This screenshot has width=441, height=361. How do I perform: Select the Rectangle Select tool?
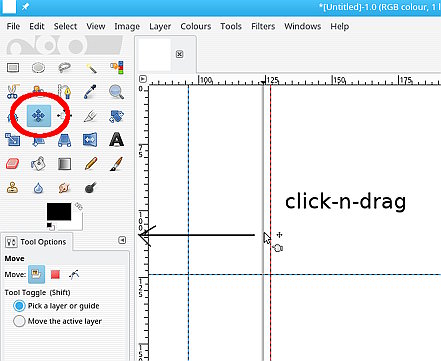(13, 68)
